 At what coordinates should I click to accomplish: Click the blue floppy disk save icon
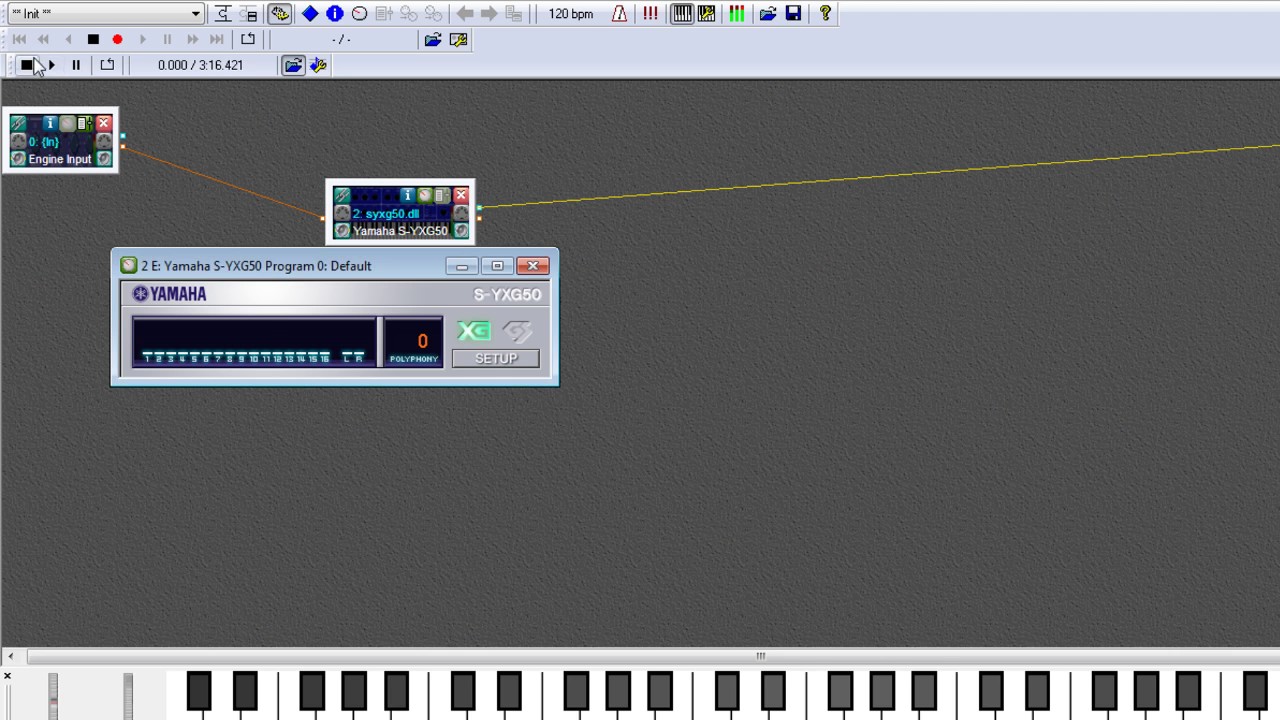point(793,14)
